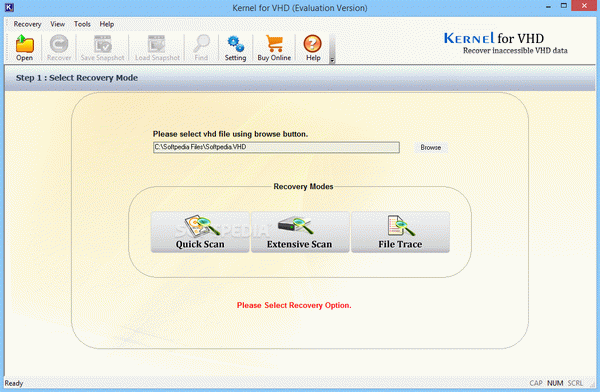Click the 'Step 1 : Select Recovery Mode' heading

click(77, 78)
